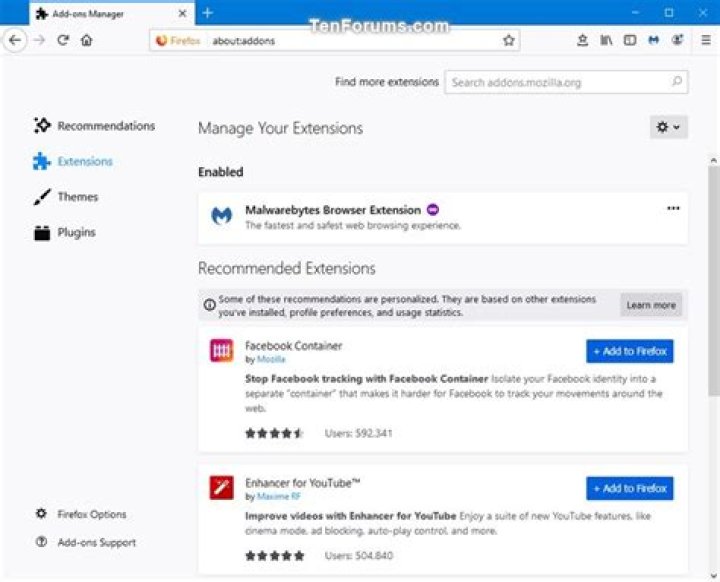Click the Facebook Container star rating

tap(274, 433)
